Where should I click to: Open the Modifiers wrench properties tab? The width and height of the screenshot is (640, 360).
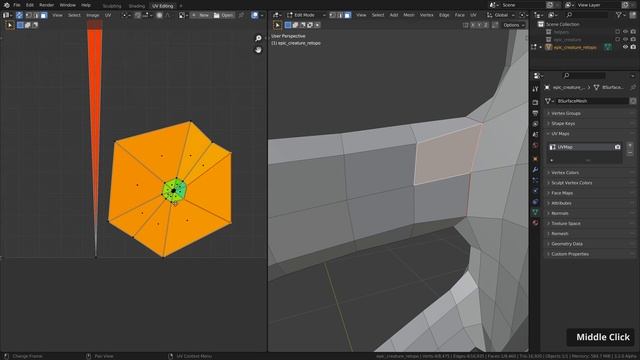pos(535,169)
